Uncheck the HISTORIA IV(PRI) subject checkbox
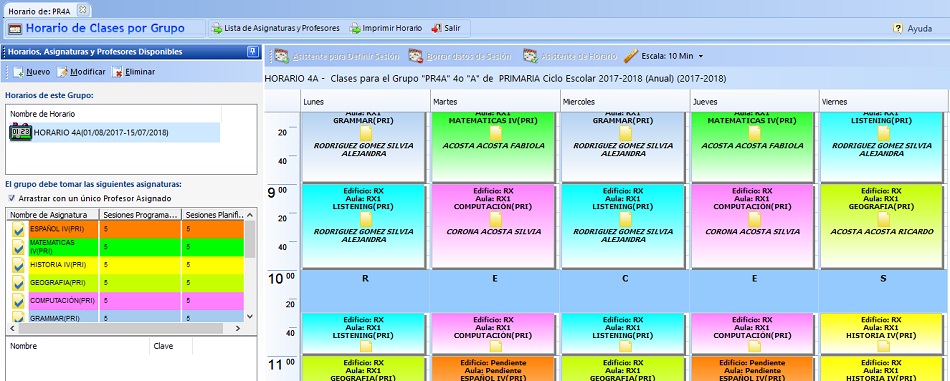The width and height of the screenshot is (950, 381). point(19,265)
